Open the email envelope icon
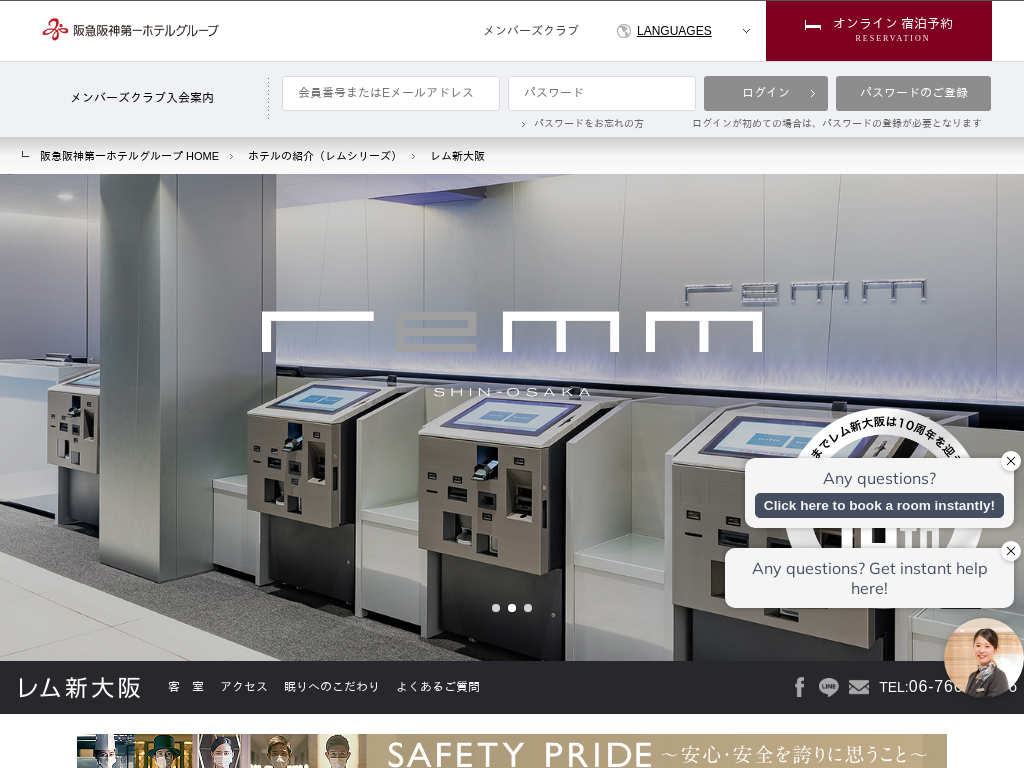The width and height of the screenshot is (1024, 768). pyautogui.click(x=859, y=687)
